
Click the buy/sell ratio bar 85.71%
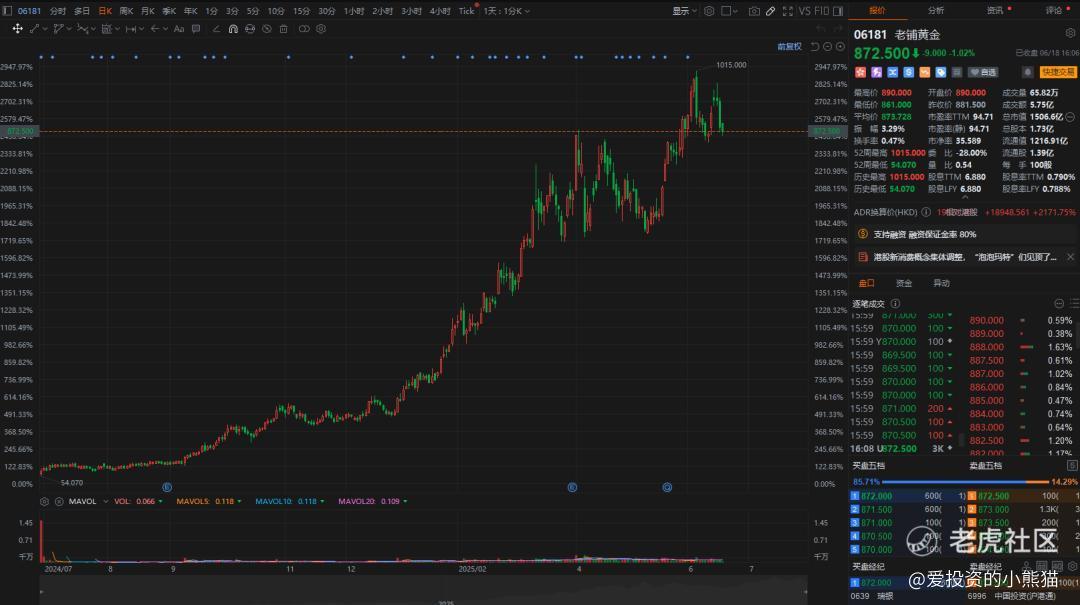[x=964, y=482]
